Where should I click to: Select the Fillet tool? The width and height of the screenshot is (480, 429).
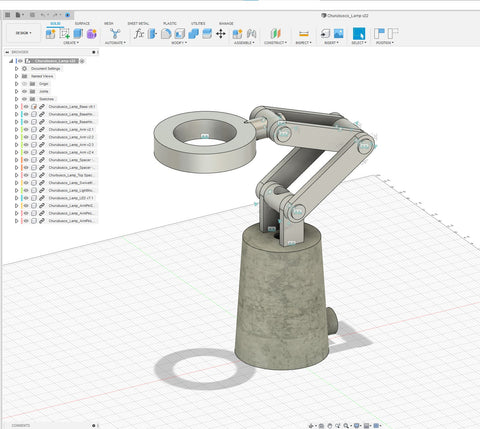pyautogui.click(x=166, y=33)
